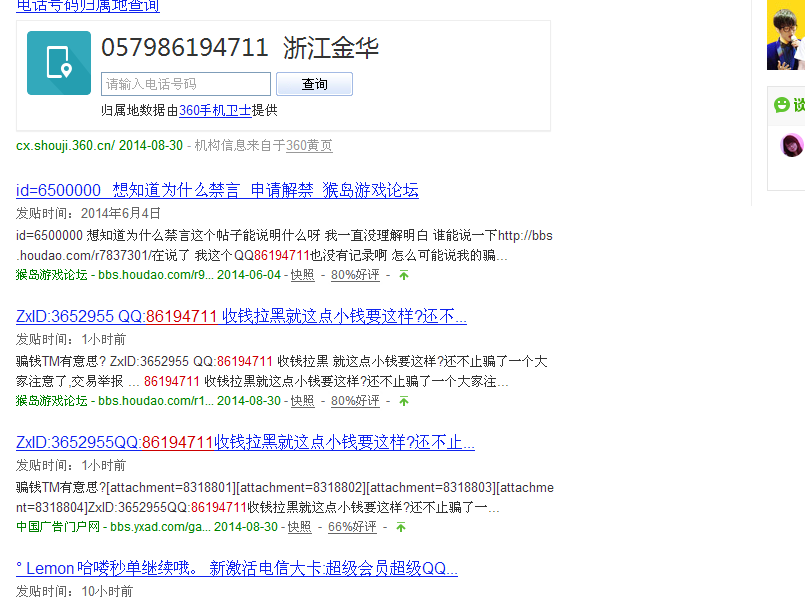Click the 查询 button

point(314,84)
